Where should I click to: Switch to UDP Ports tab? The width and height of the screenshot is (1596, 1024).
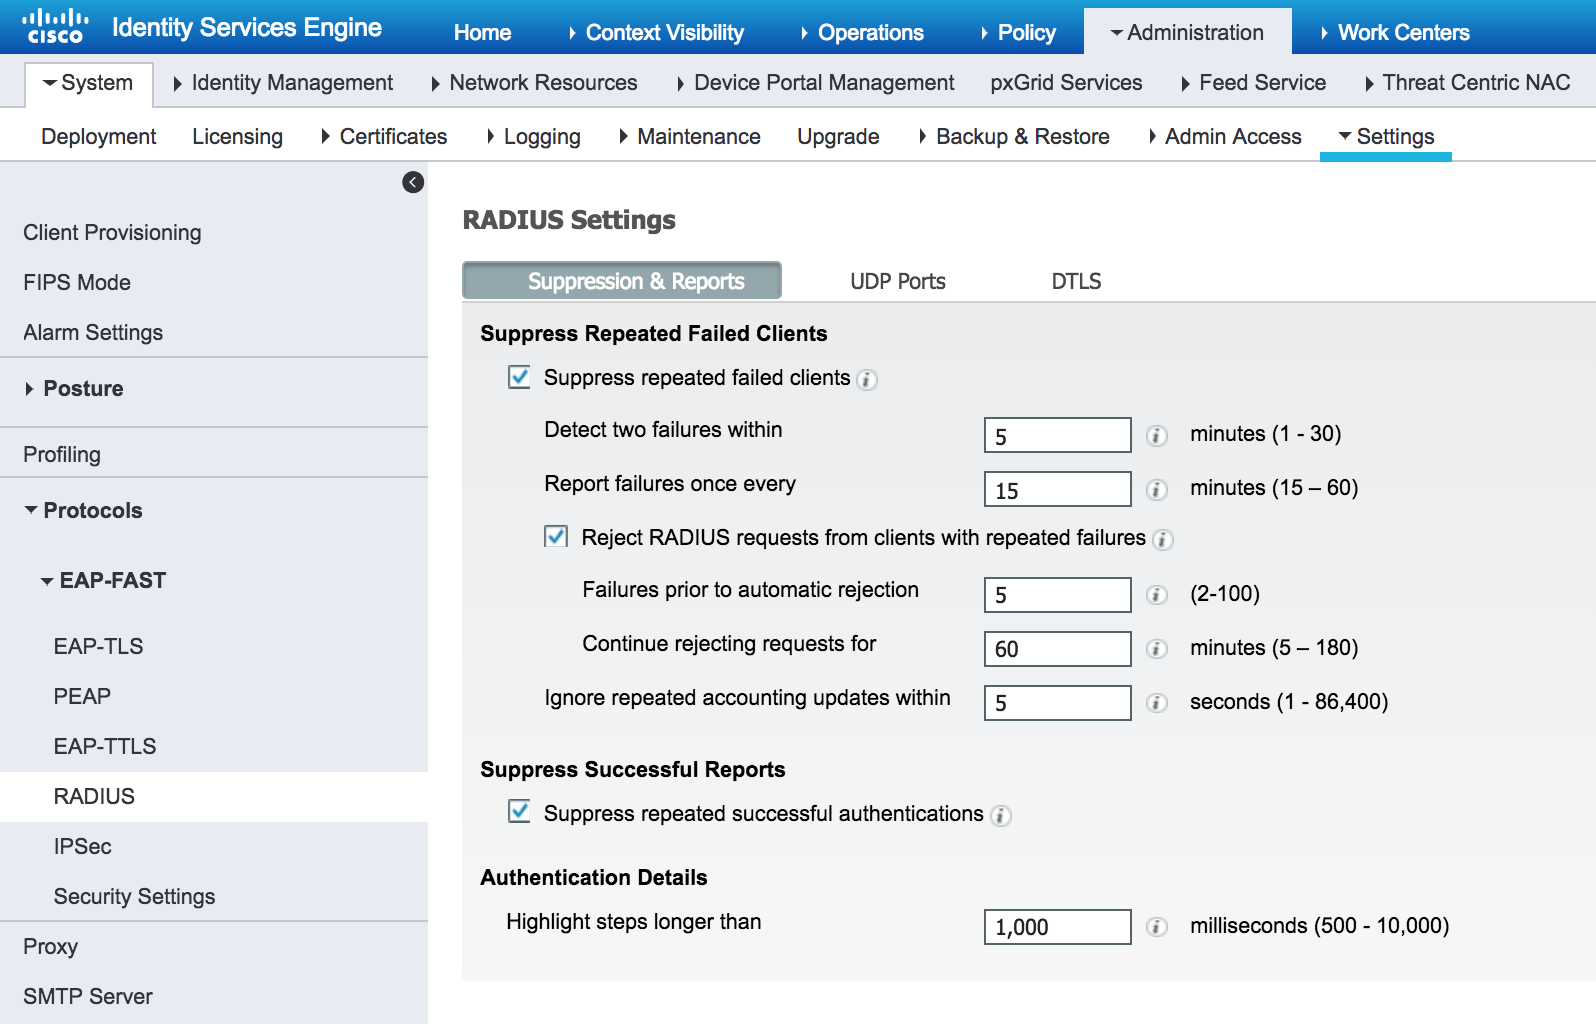click(x=898, y=282)
